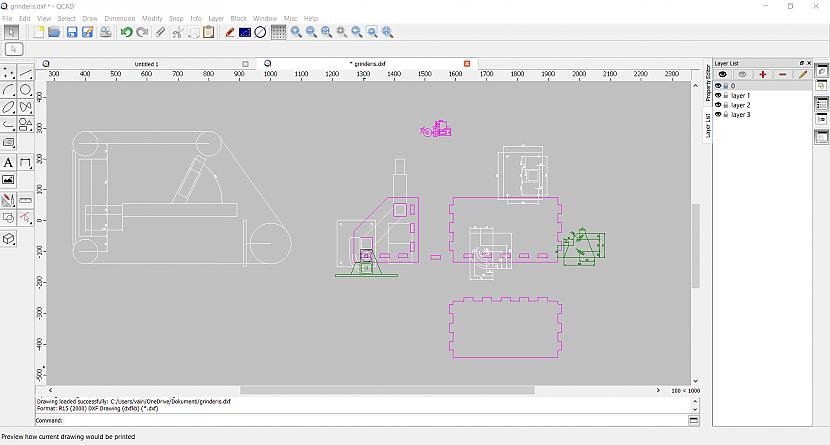This screenshot has width=830, height=445.
Task: Zoom out with magnifier minus
Action: coord(311,32)
